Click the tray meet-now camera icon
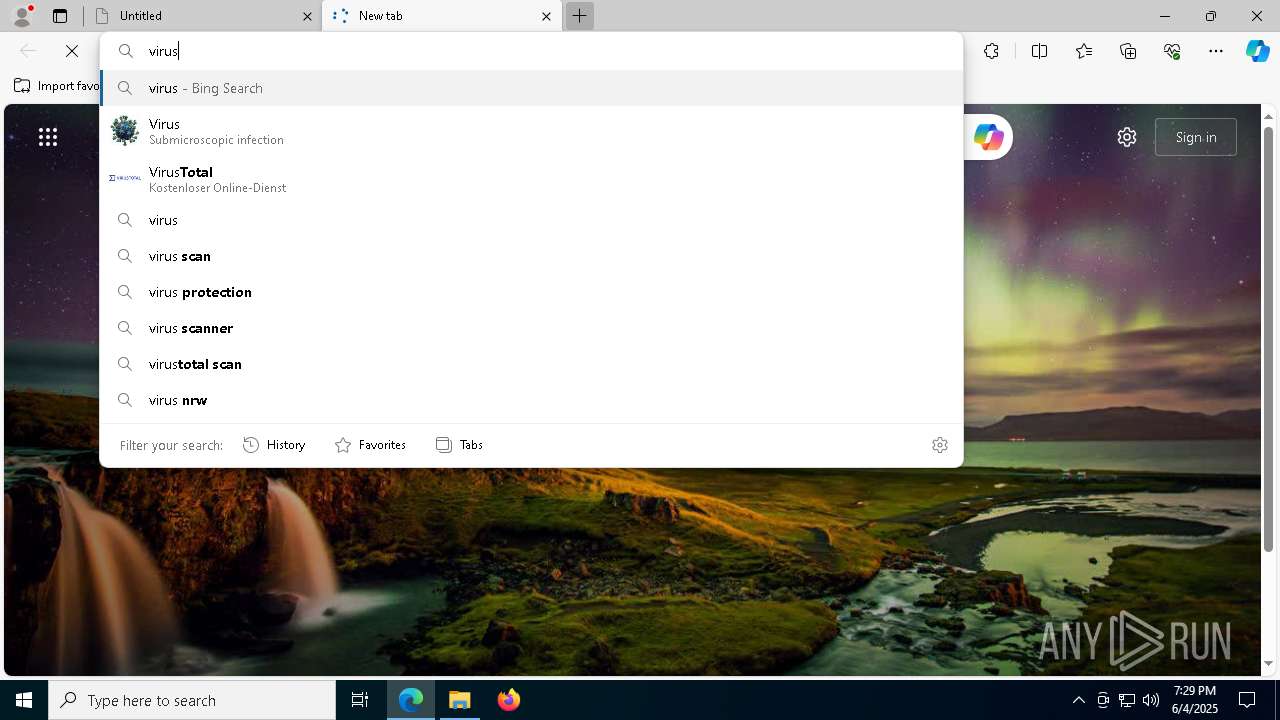This screenshot has width=1280, height=720. pyautogui.click(x=1103, y=700)
